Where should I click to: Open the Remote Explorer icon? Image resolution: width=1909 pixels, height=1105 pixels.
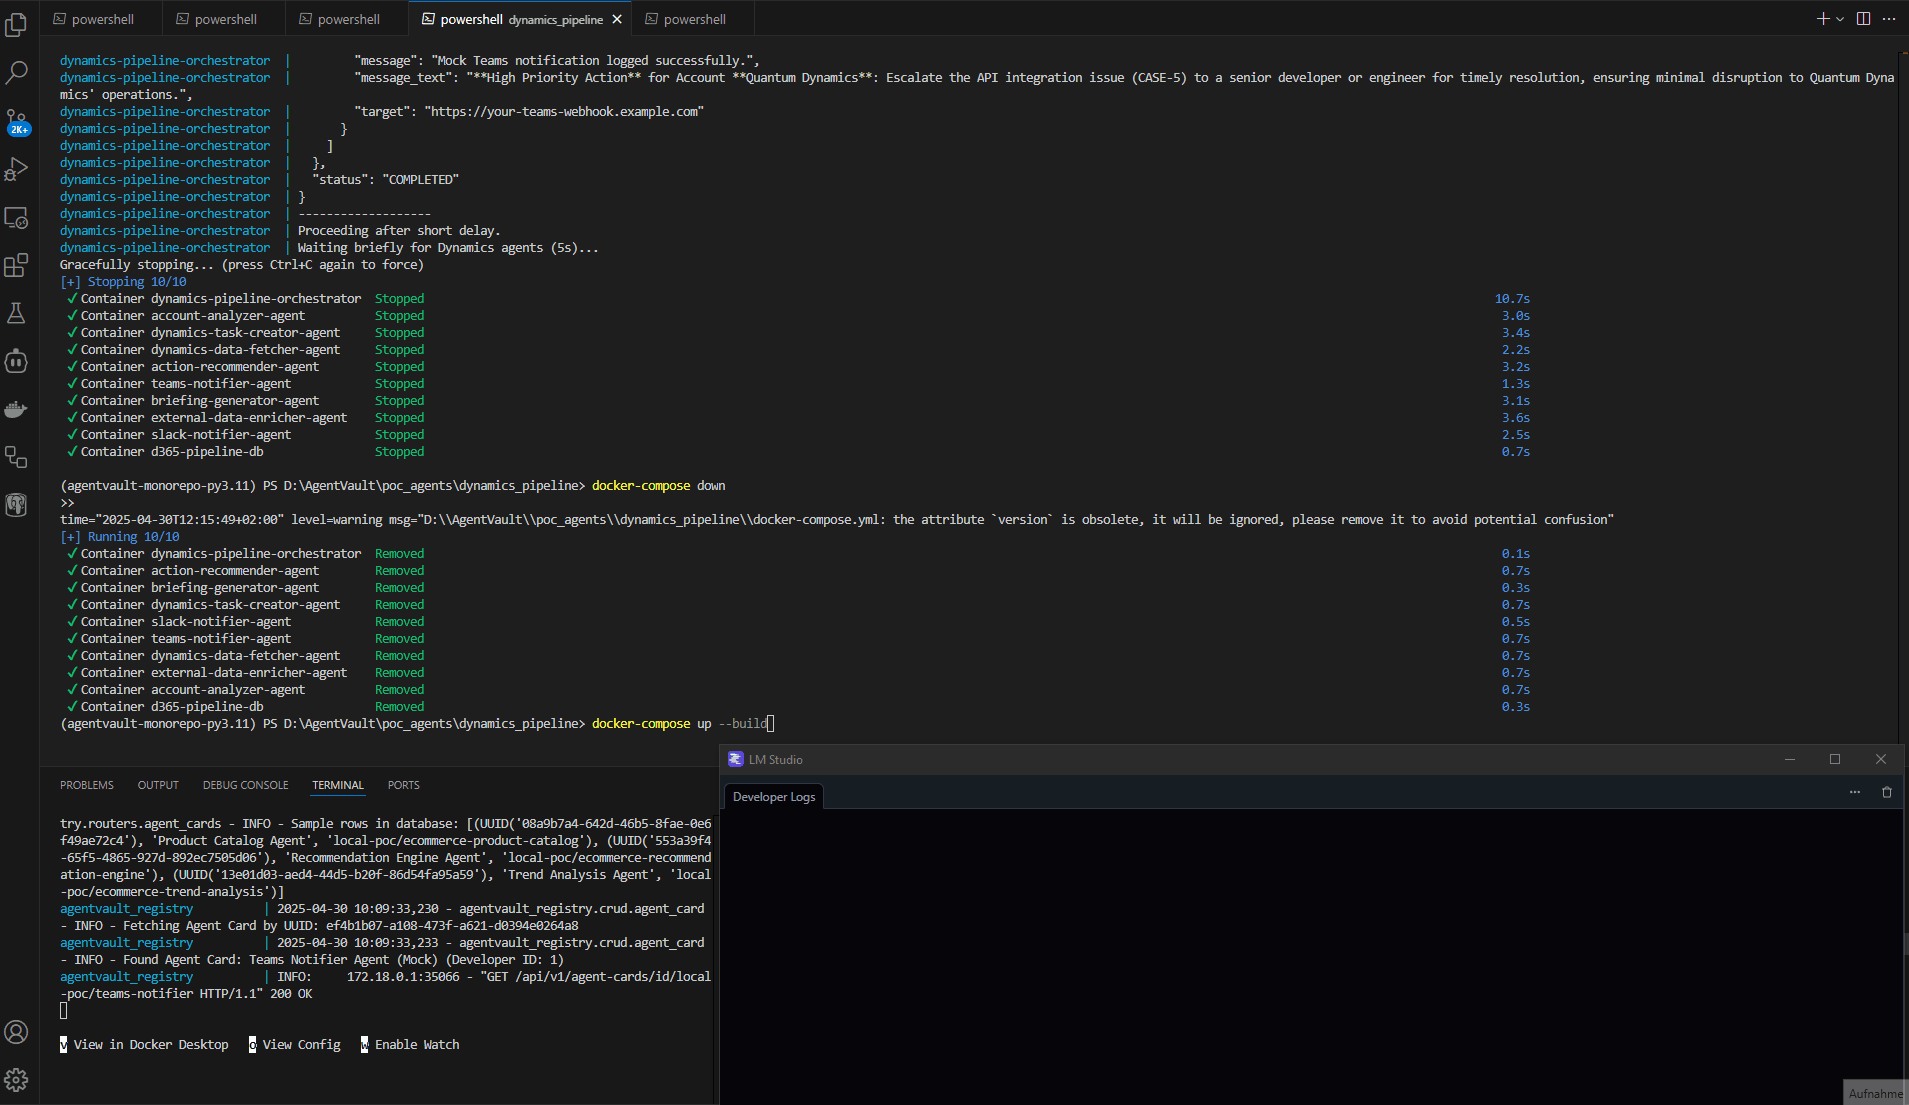pos(16,217)
